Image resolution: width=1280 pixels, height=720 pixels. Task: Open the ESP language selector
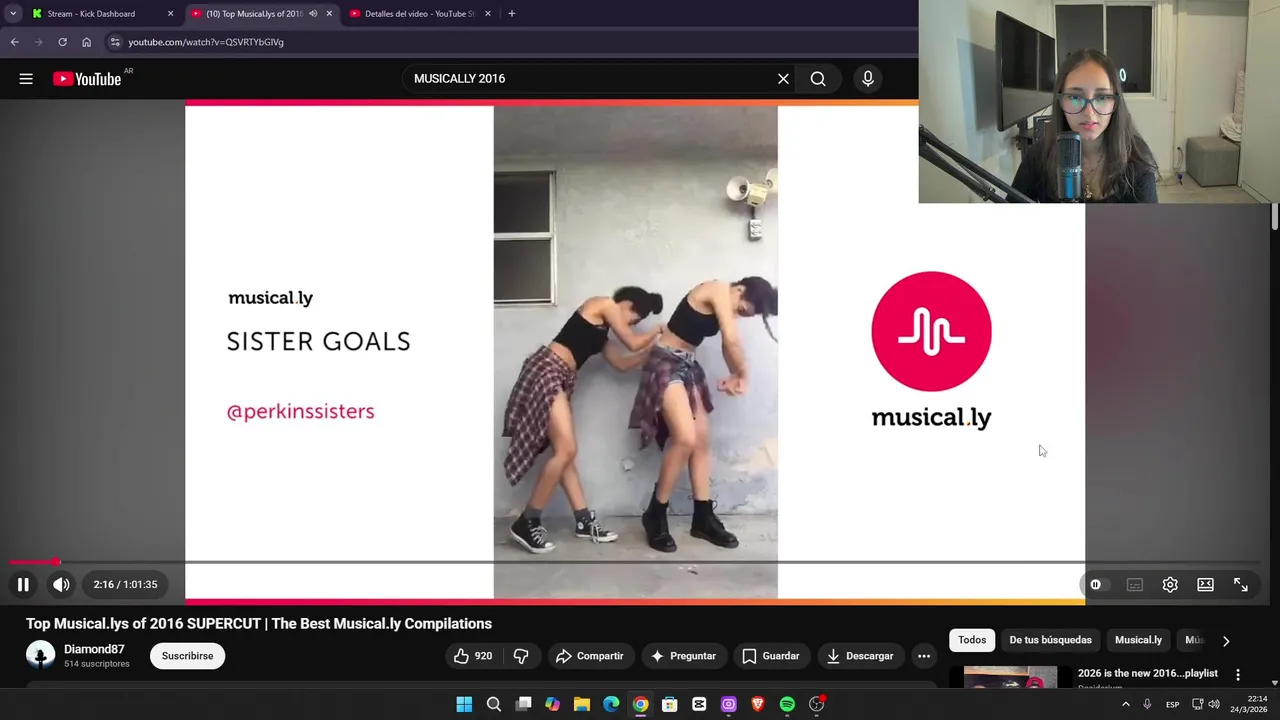[1172, 704]
